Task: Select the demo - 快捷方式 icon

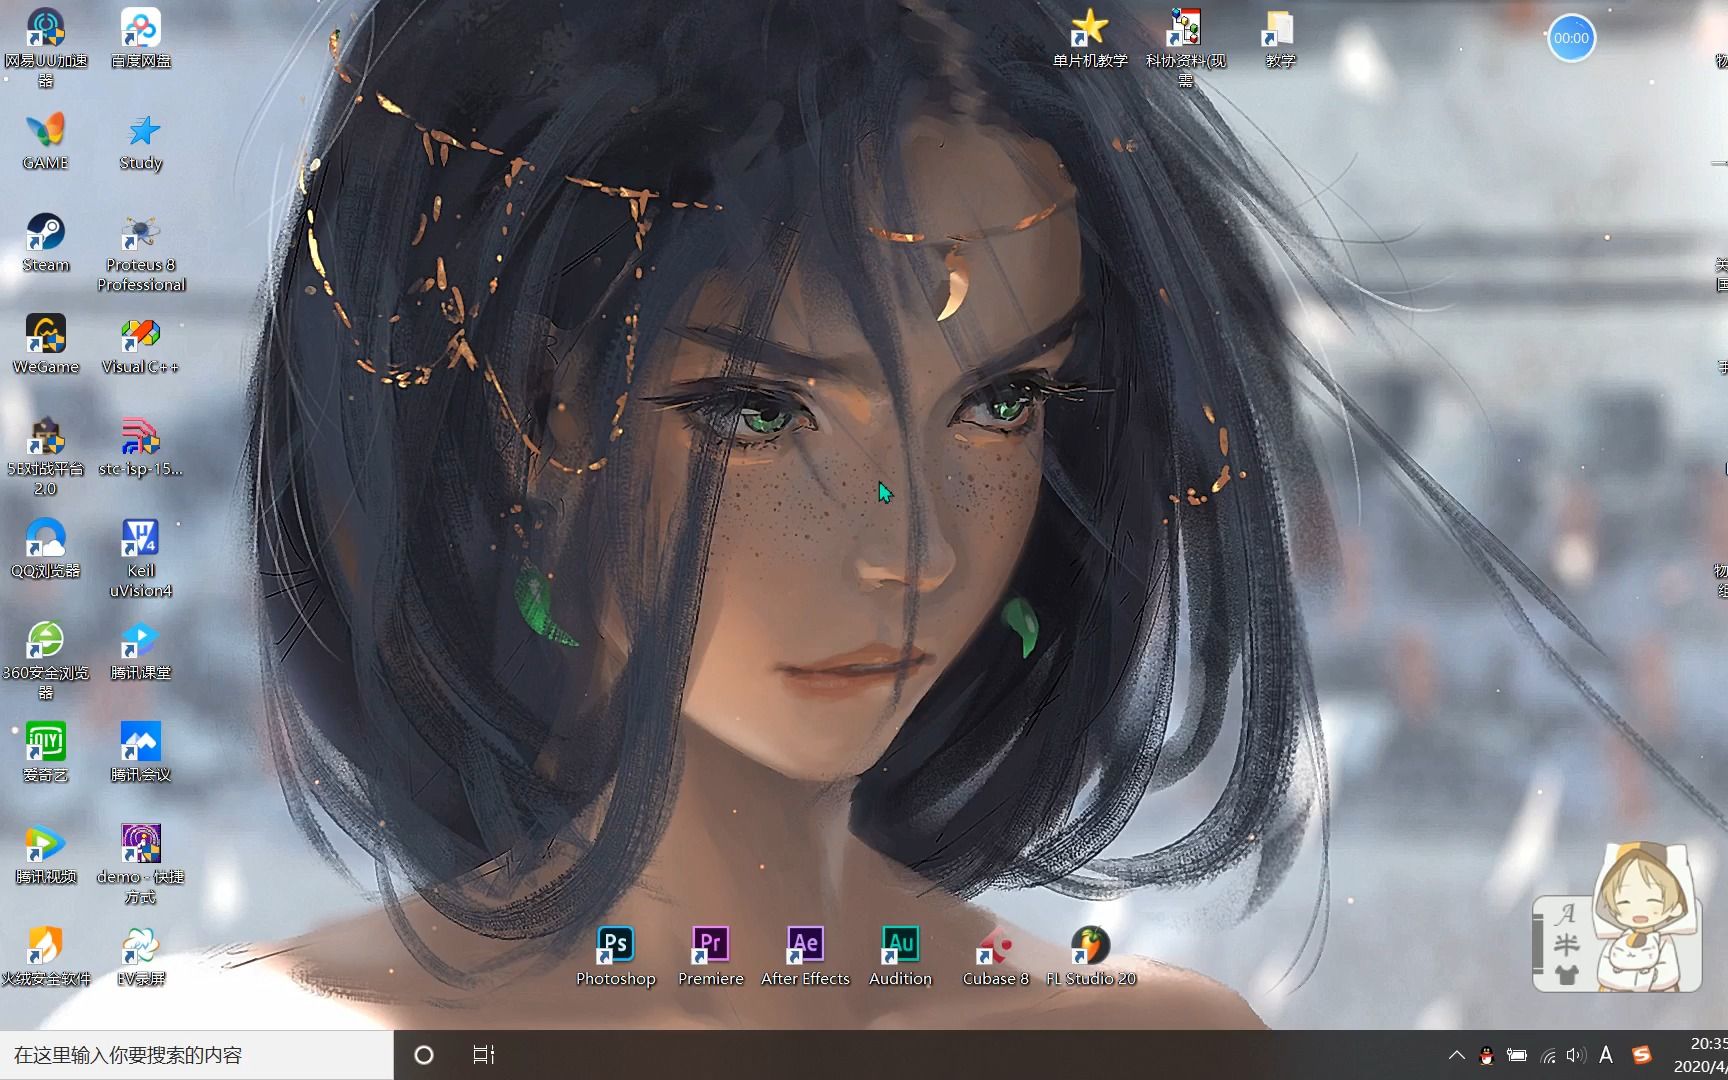Action: [141, 865]
